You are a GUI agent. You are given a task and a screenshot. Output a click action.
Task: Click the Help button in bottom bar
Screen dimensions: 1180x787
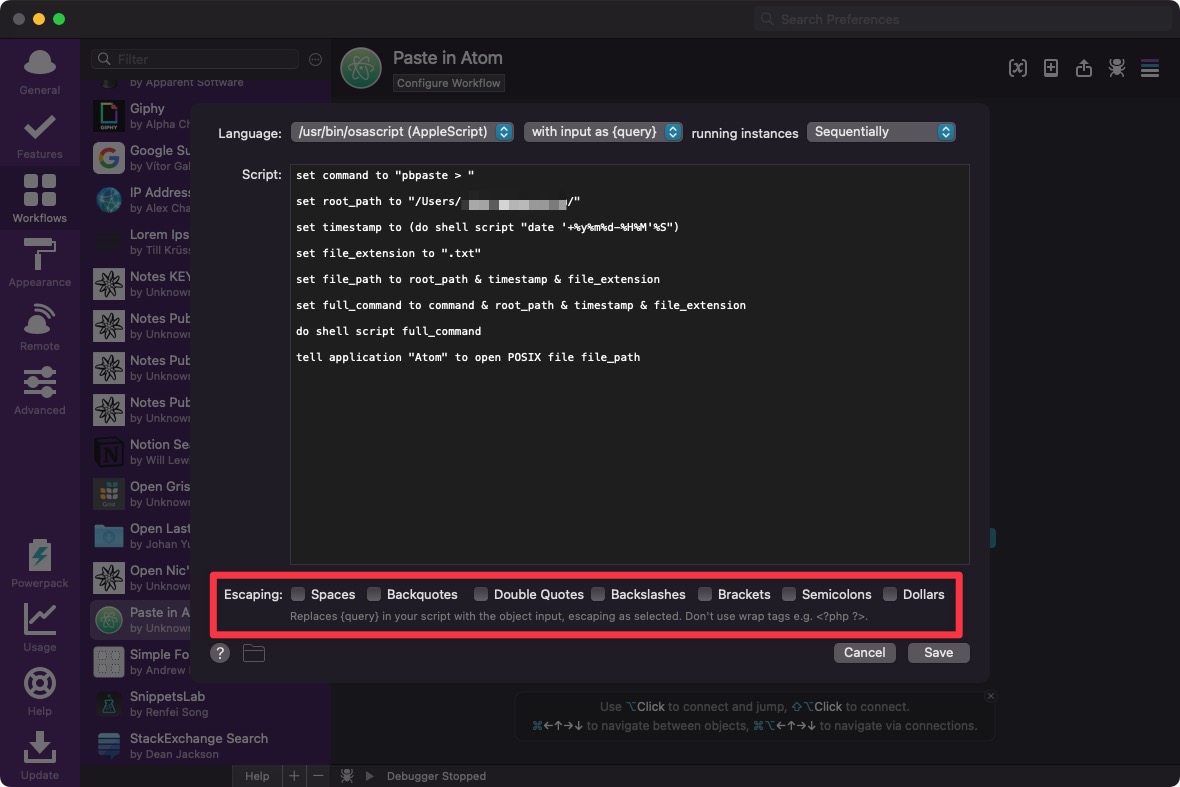(257, 776)
